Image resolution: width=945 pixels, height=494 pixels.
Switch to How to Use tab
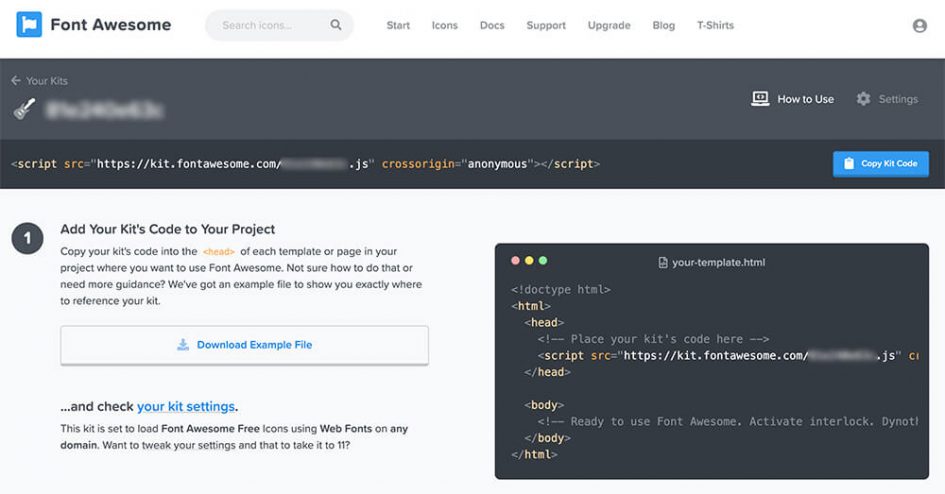[x=793, y=99]
